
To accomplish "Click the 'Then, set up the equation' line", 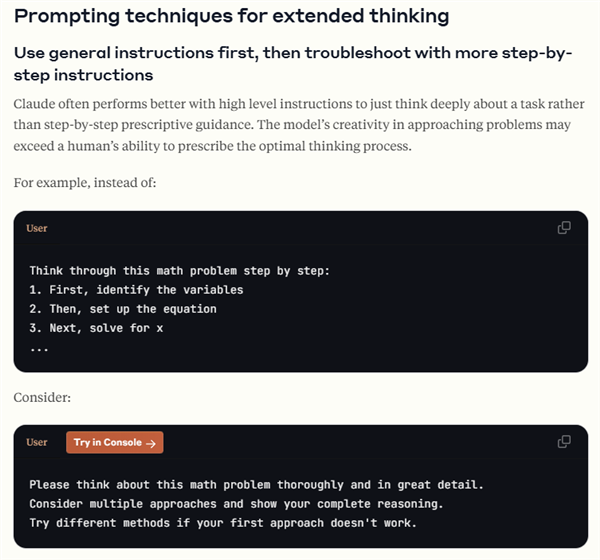I will 123,309.
